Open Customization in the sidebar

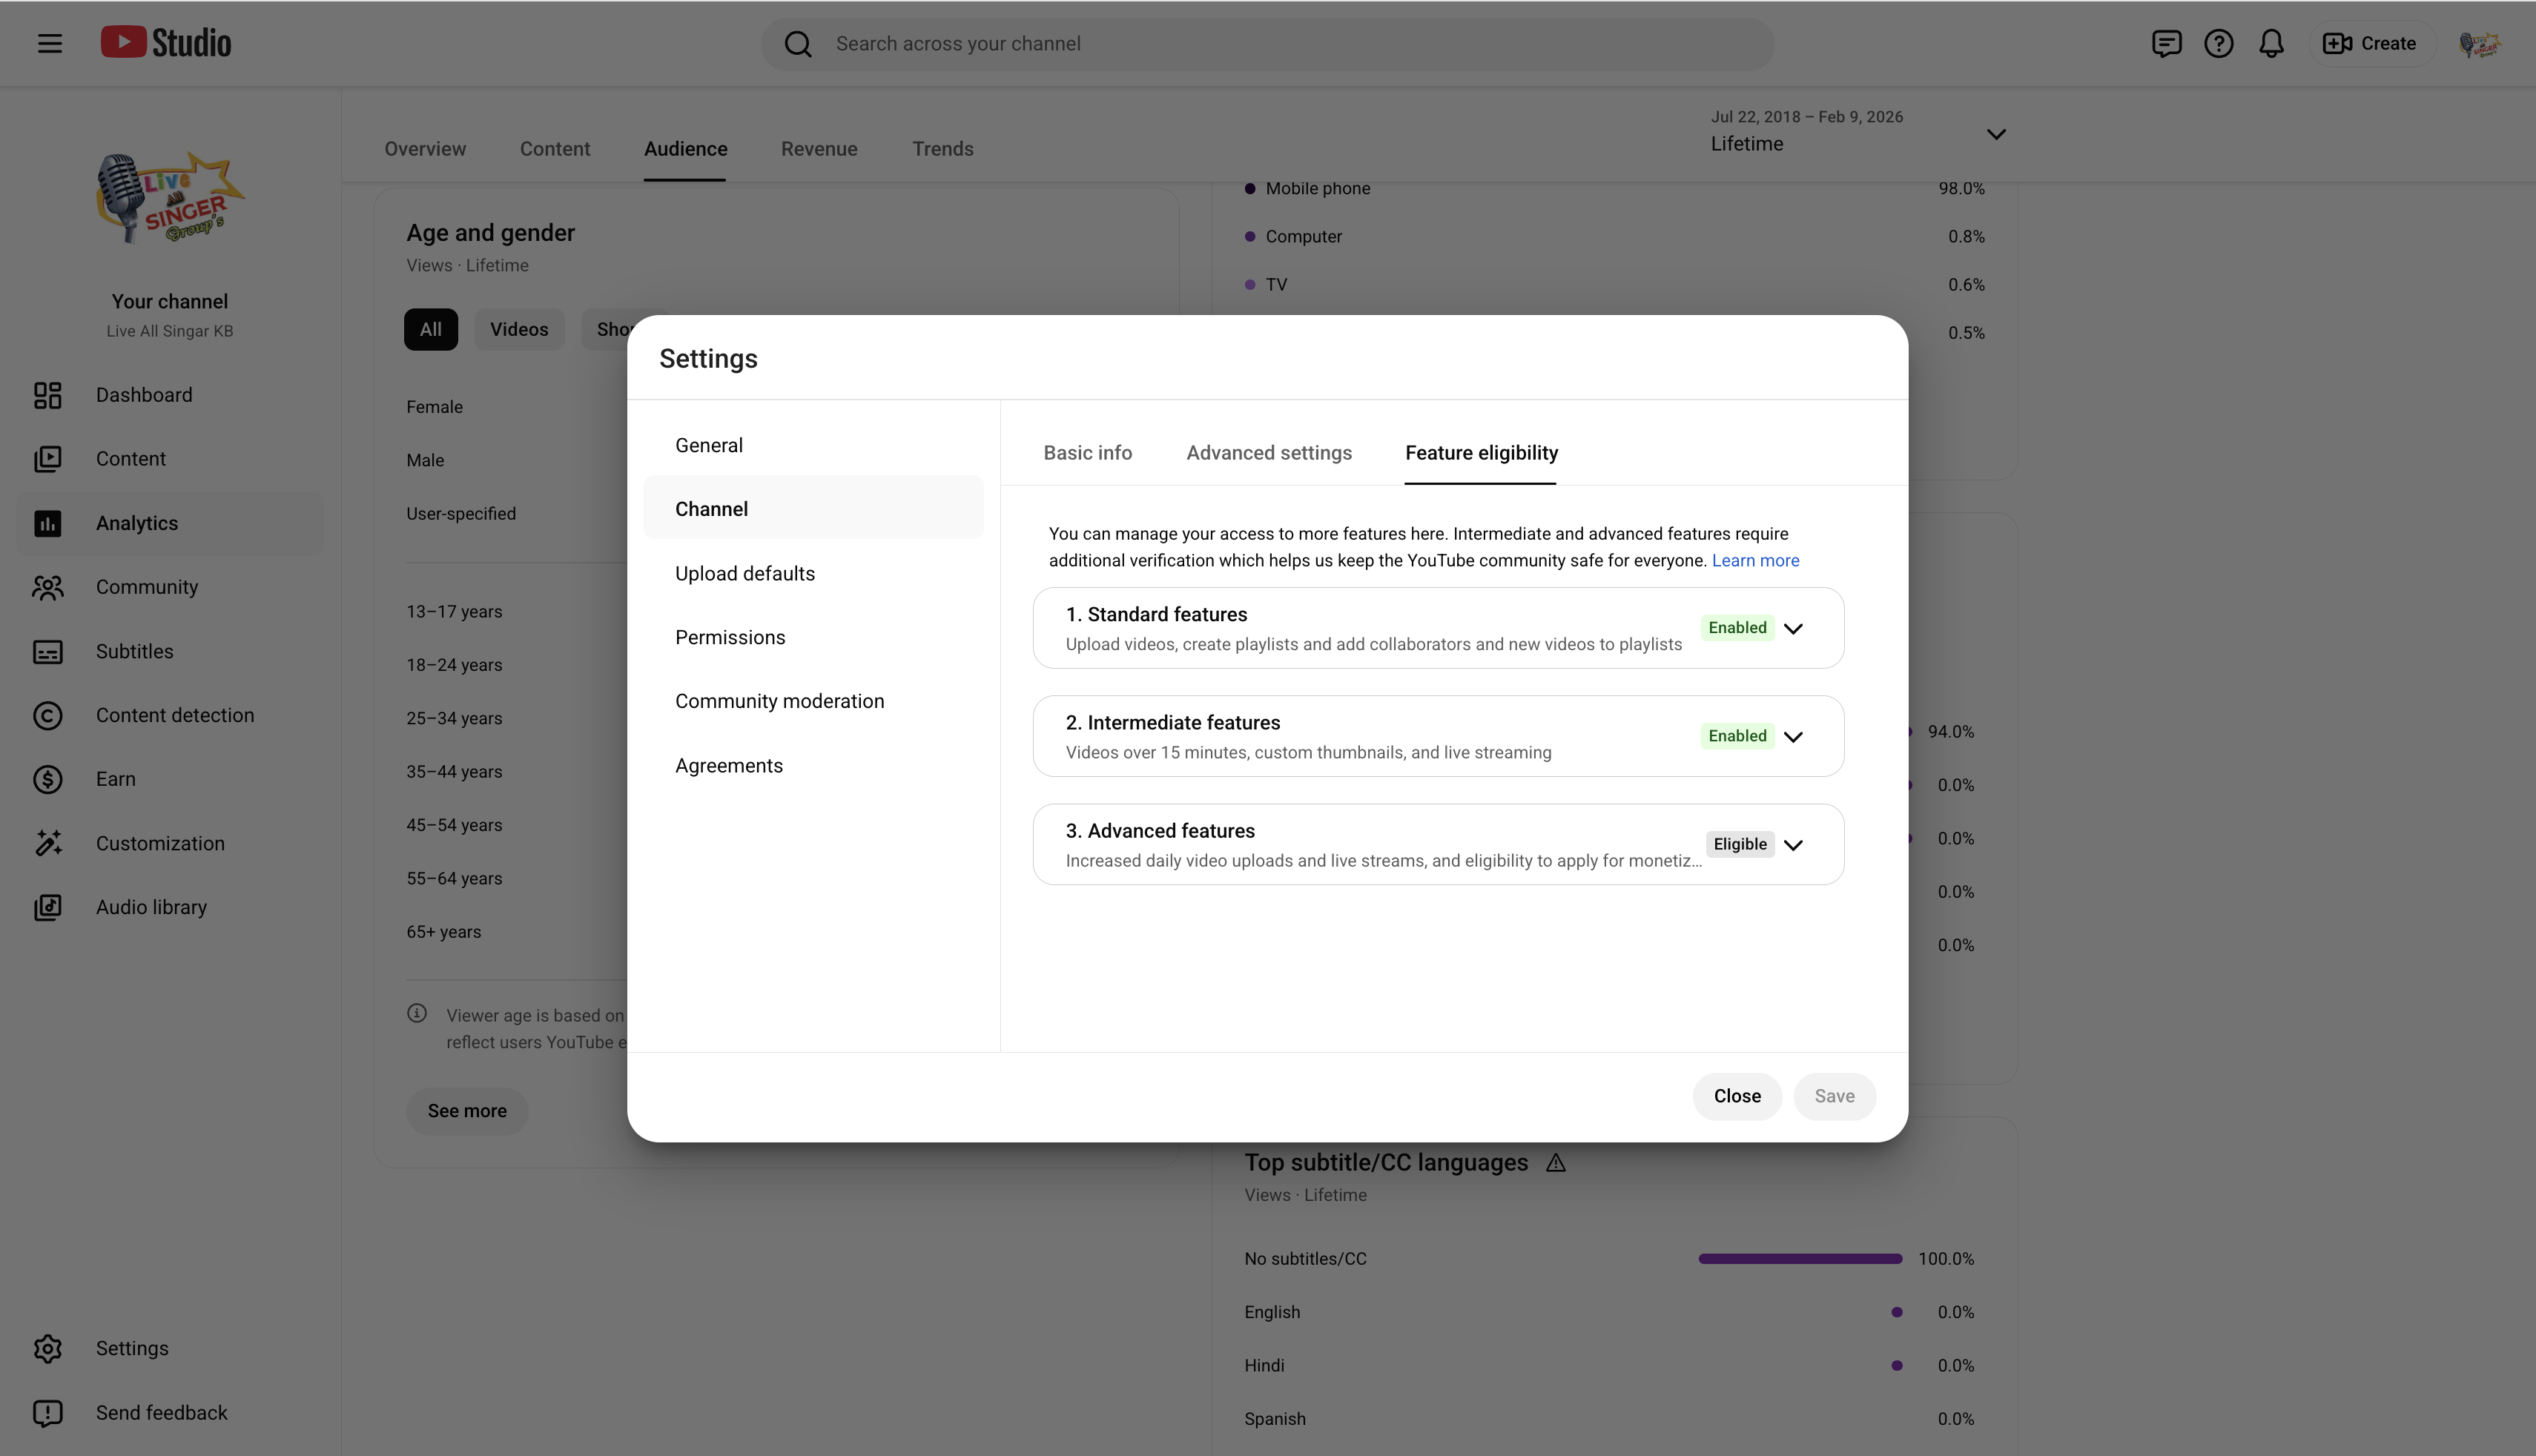(x=170, y=843)
